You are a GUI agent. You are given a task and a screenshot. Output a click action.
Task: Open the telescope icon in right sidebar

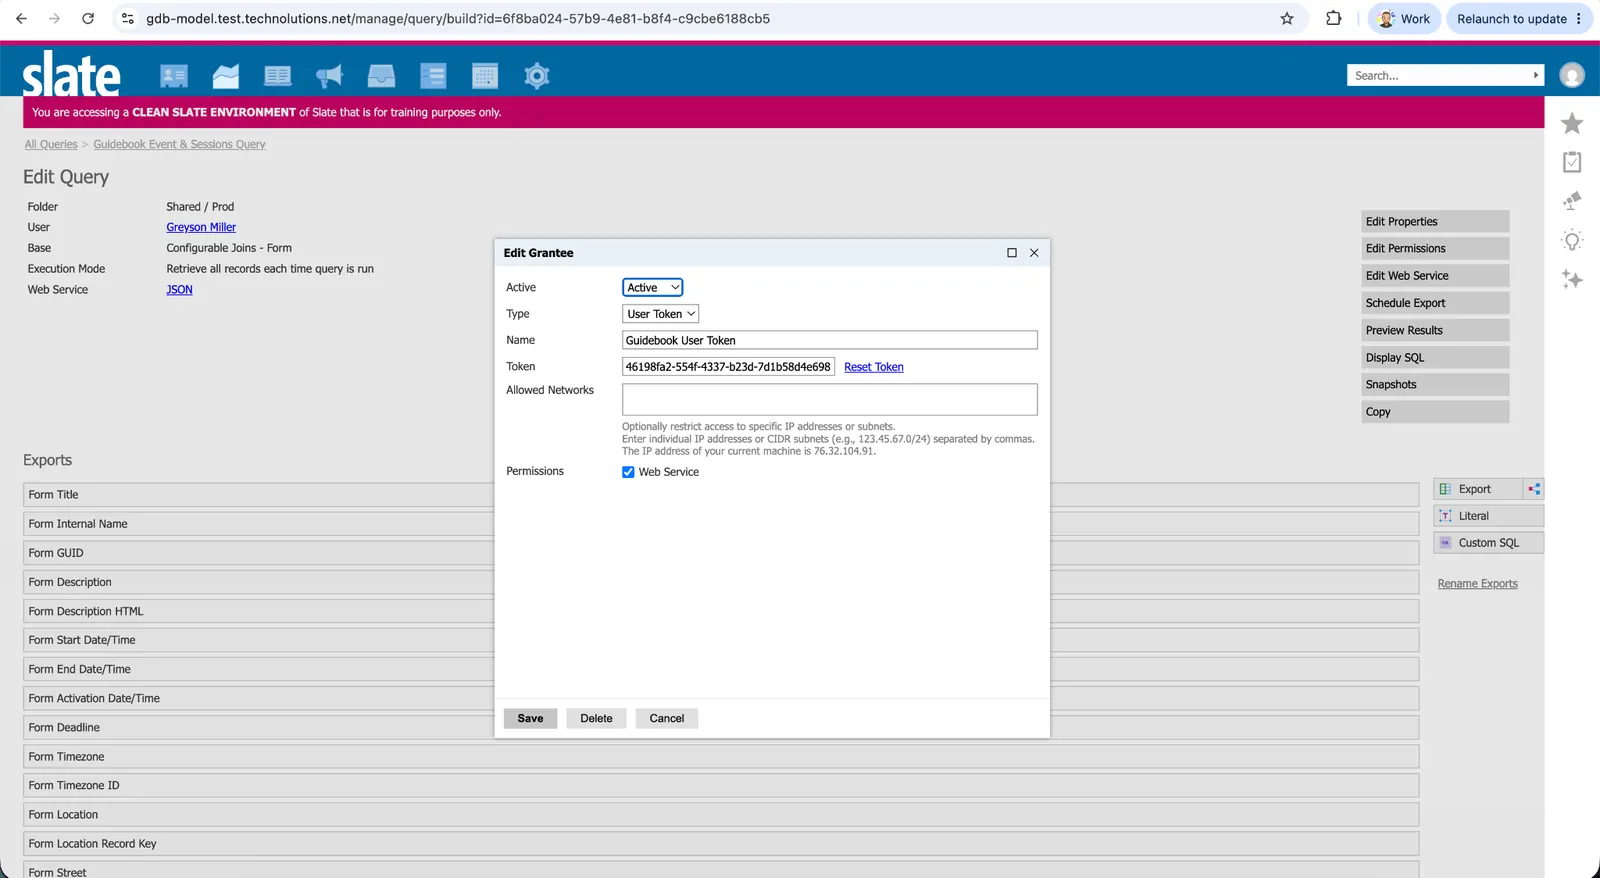[x=1572, y=201]
